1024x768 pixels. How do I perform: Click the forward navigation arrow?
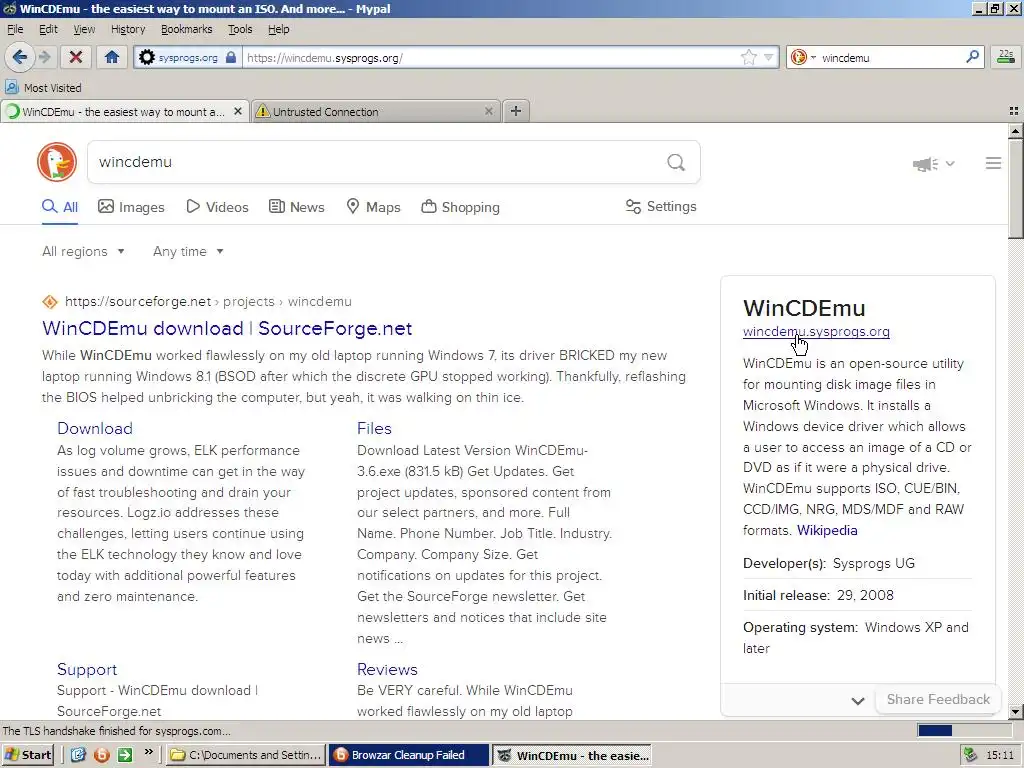44,57
